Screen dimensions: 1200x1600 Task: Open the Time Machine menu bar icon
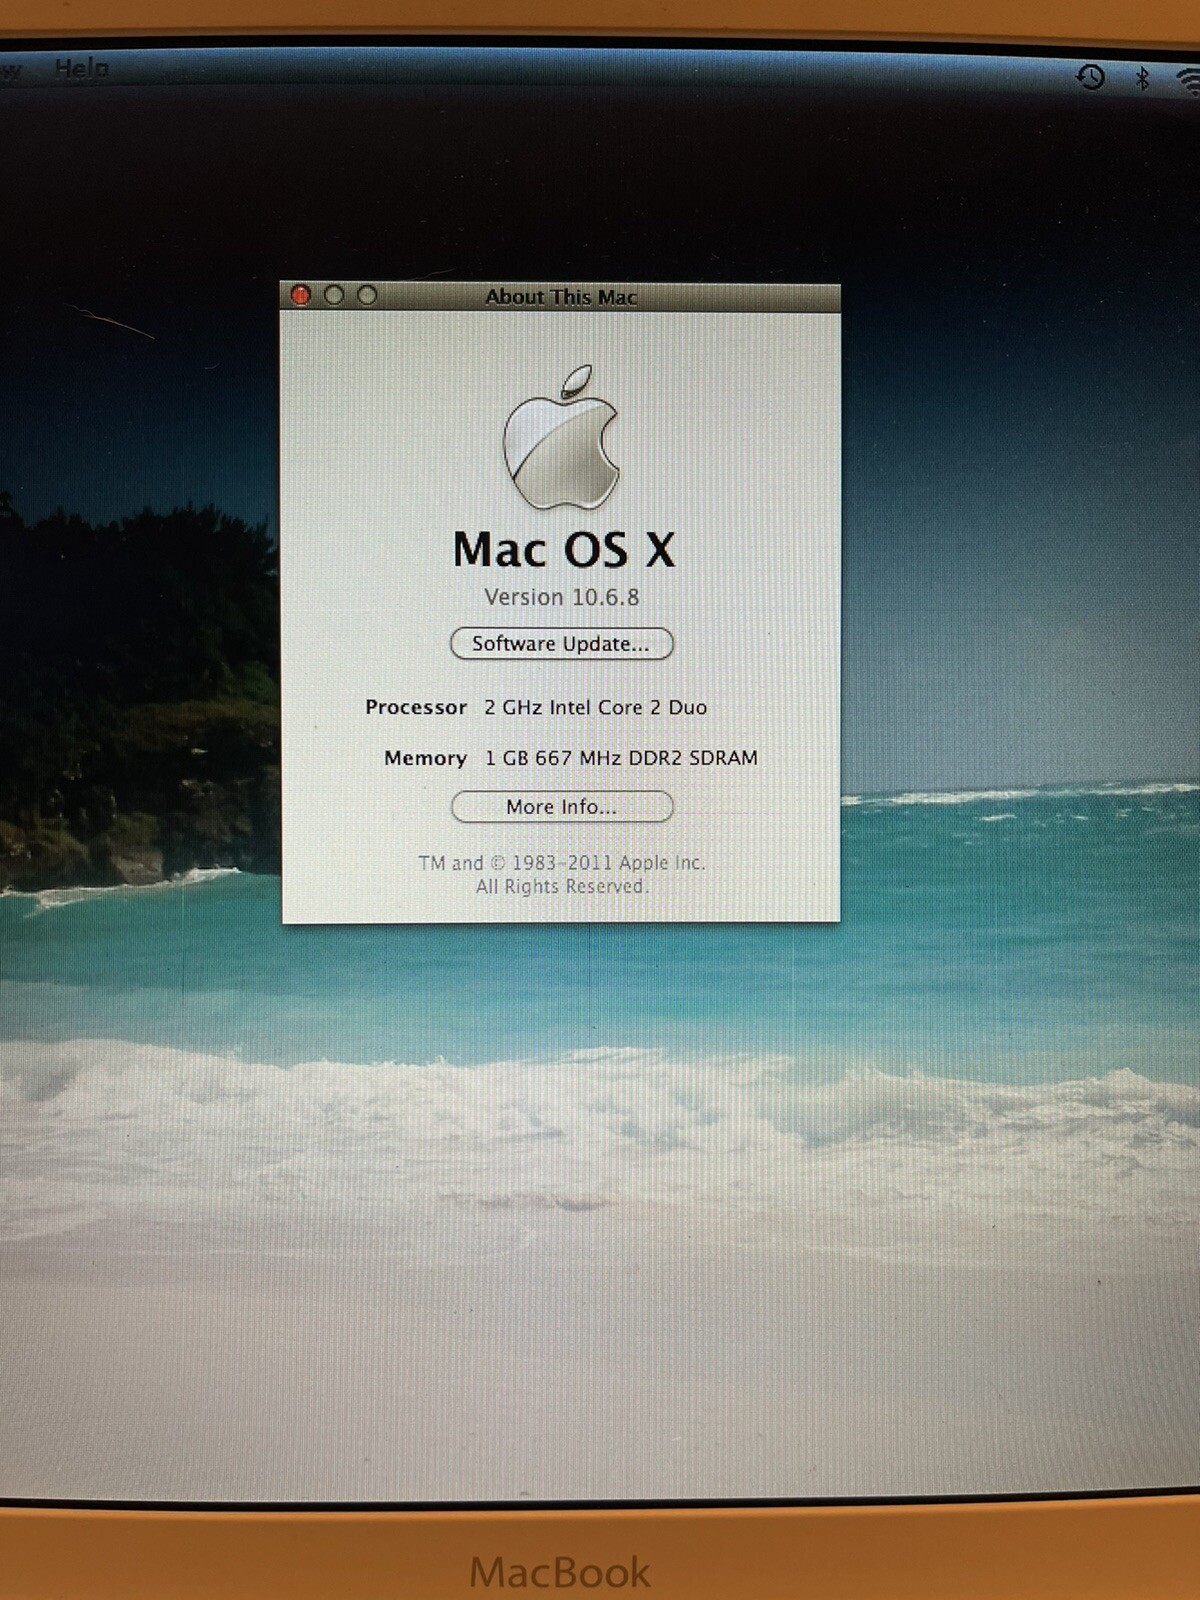1090,77
